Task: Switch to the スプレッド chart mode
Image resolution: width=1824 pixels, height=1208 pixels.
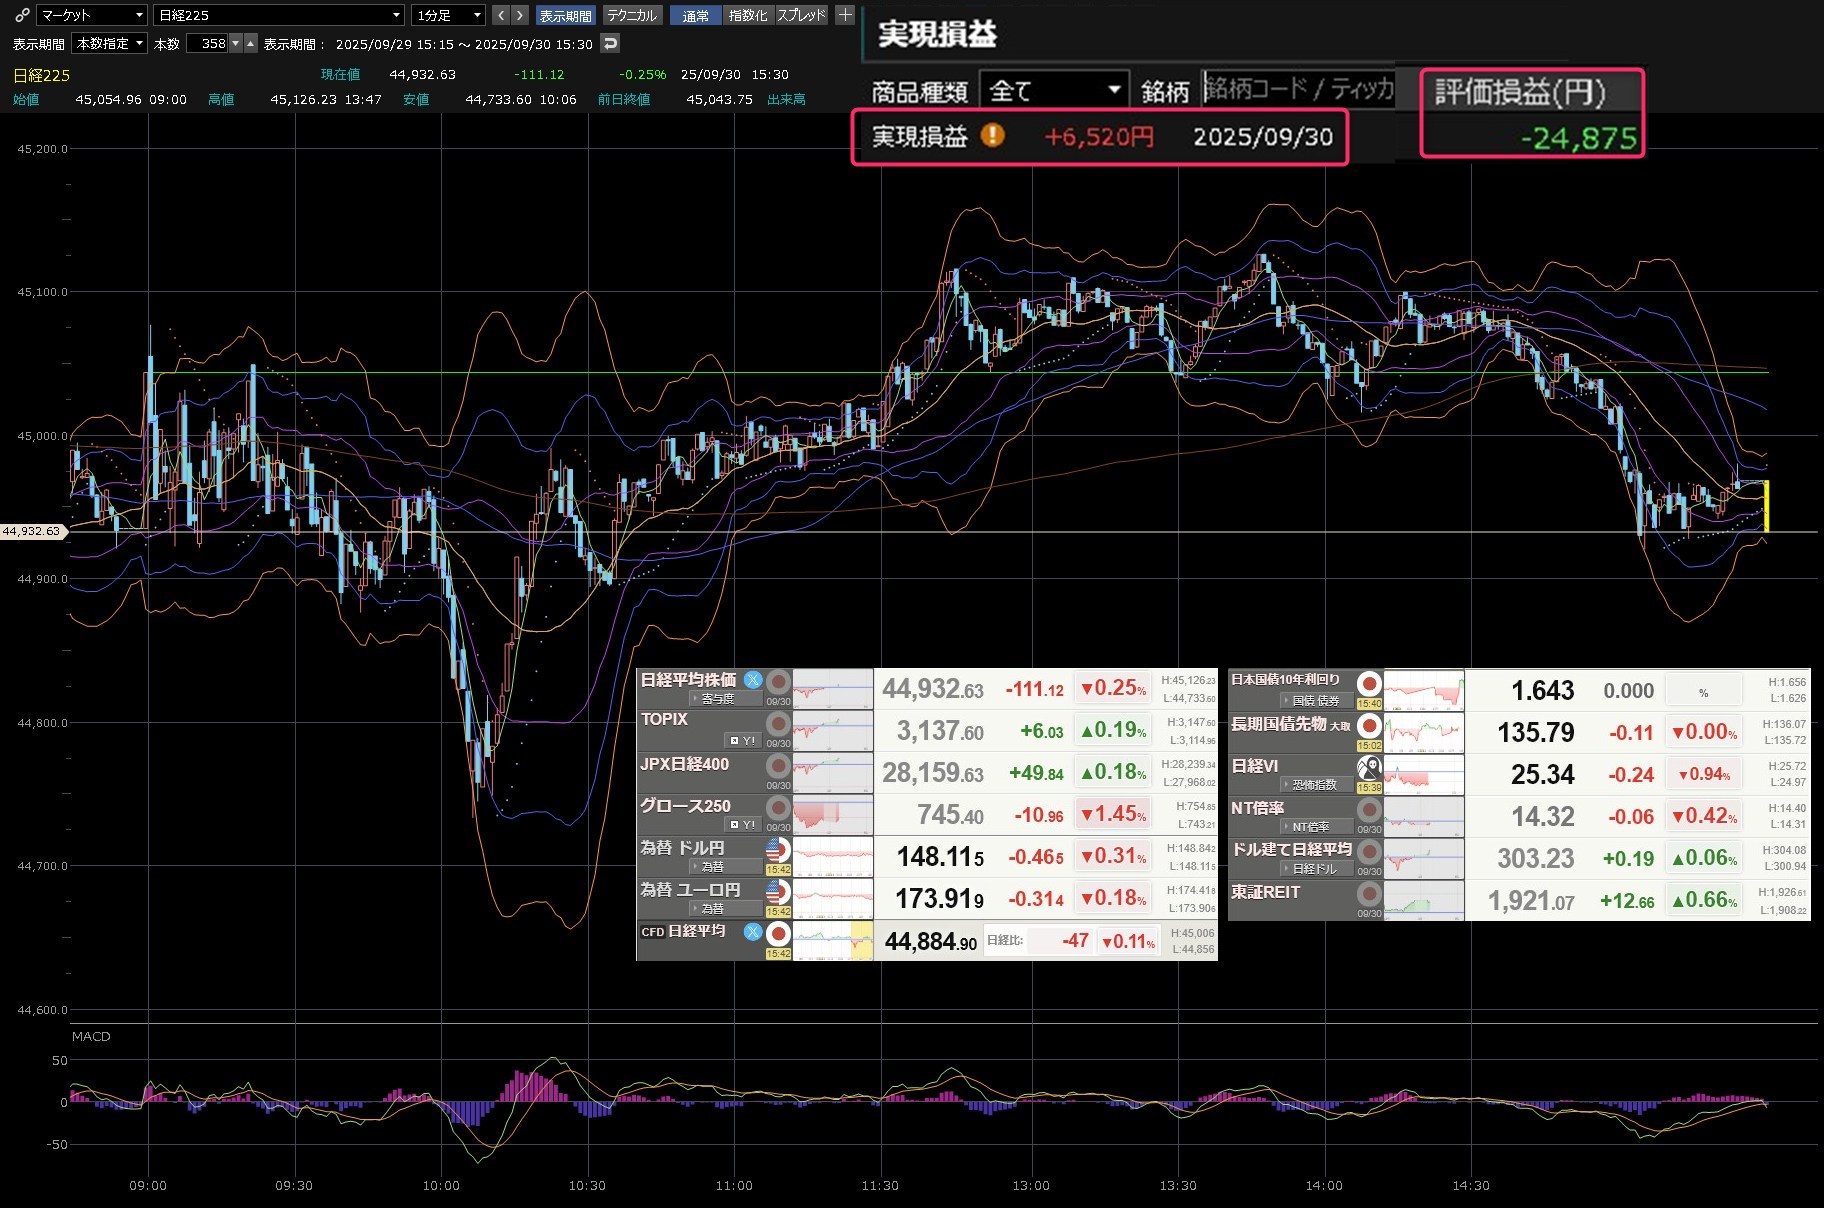Action: point(801,15)
